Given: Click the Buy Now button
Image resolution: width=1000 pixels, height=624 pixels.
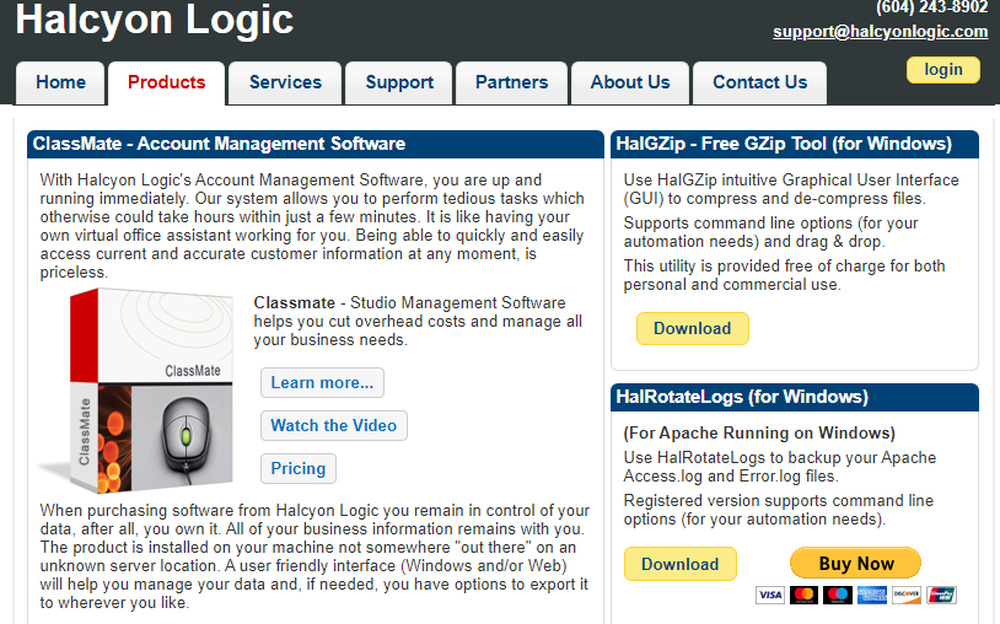Looking at the screenshot, I should pyautogui.click(x=856, y=563).
